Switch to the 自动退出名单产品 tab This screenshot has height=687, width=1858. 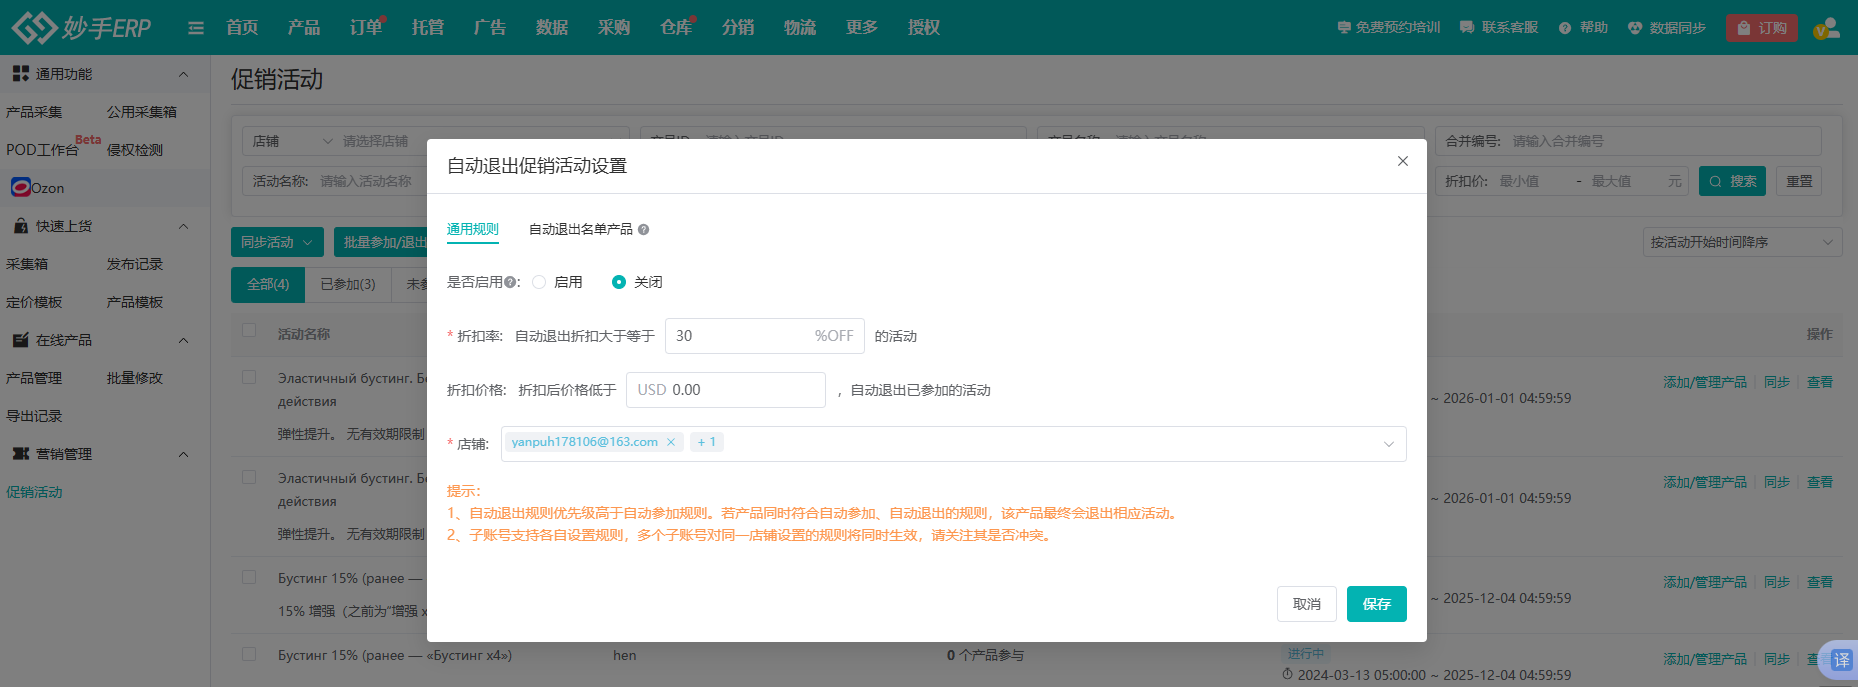580,229
